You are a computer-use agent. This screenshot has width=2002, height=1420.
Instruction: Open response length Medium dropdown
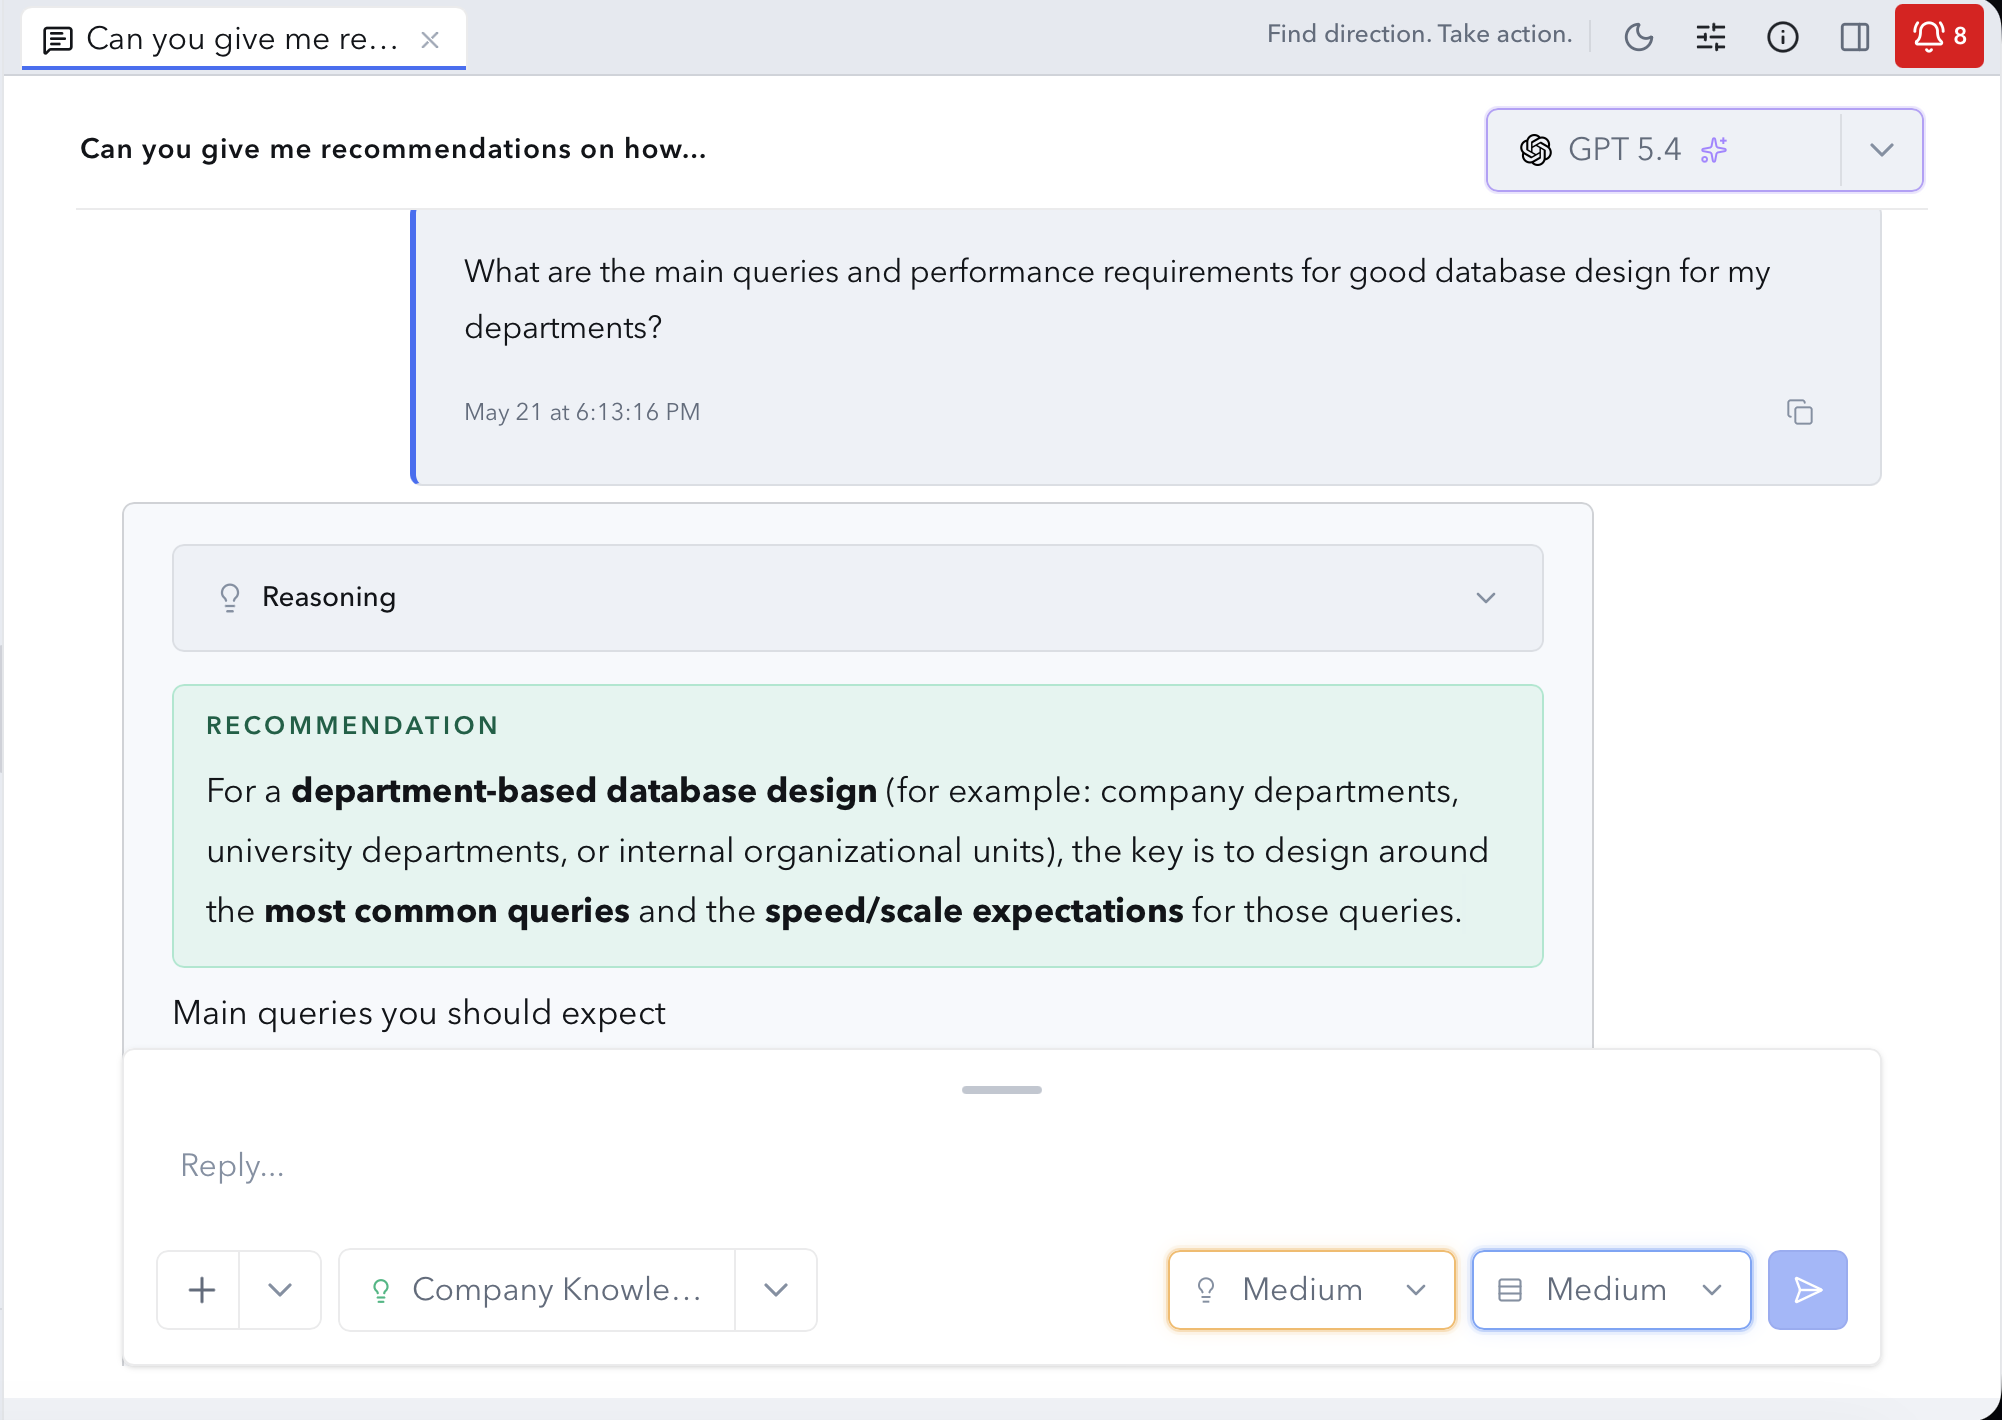tap(1612, 1290)
